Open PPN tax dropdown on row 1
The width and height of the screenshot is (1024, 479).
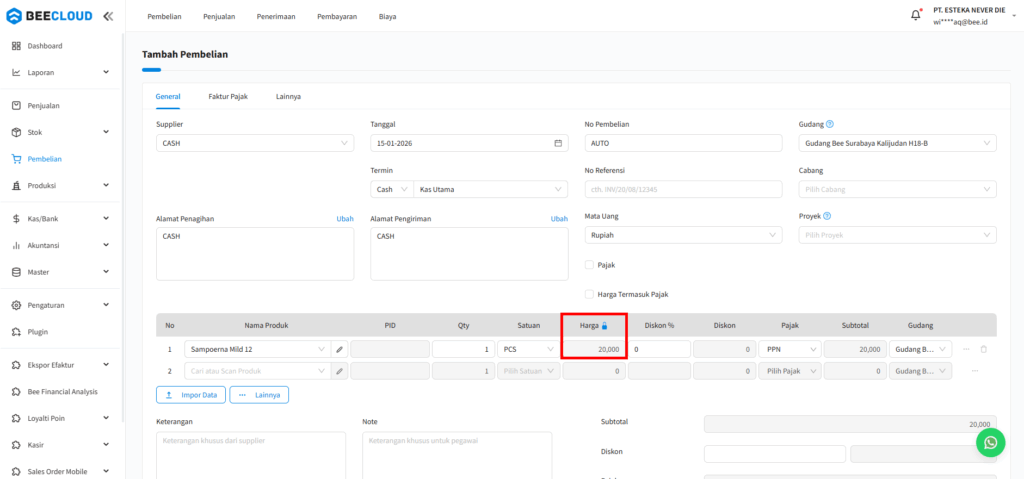tap(790, 350)
